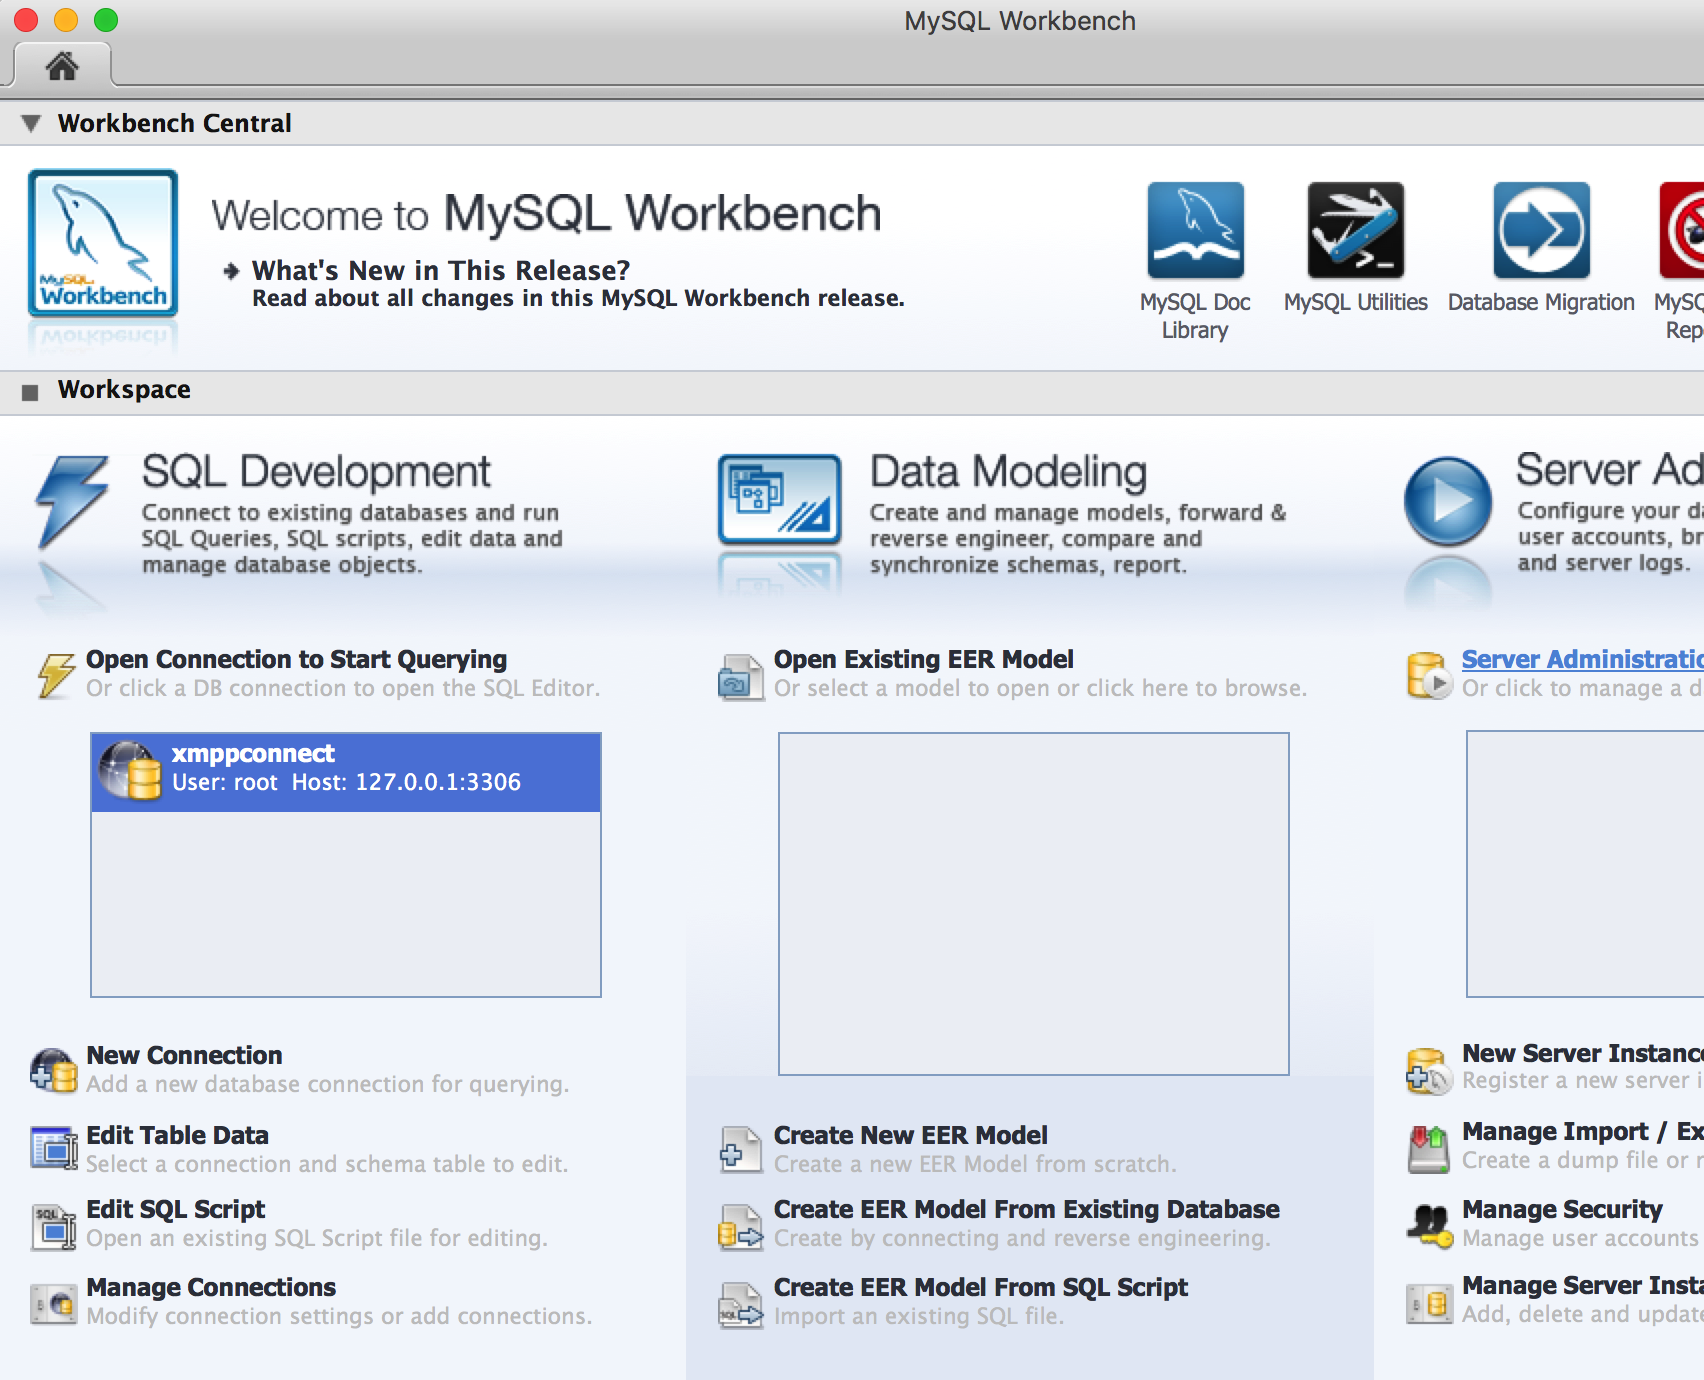Click Create EER Model From SQL Script icon
Image resolution: width=1704 pixels, height=1380 pixels.
(x=741, y=1306)
